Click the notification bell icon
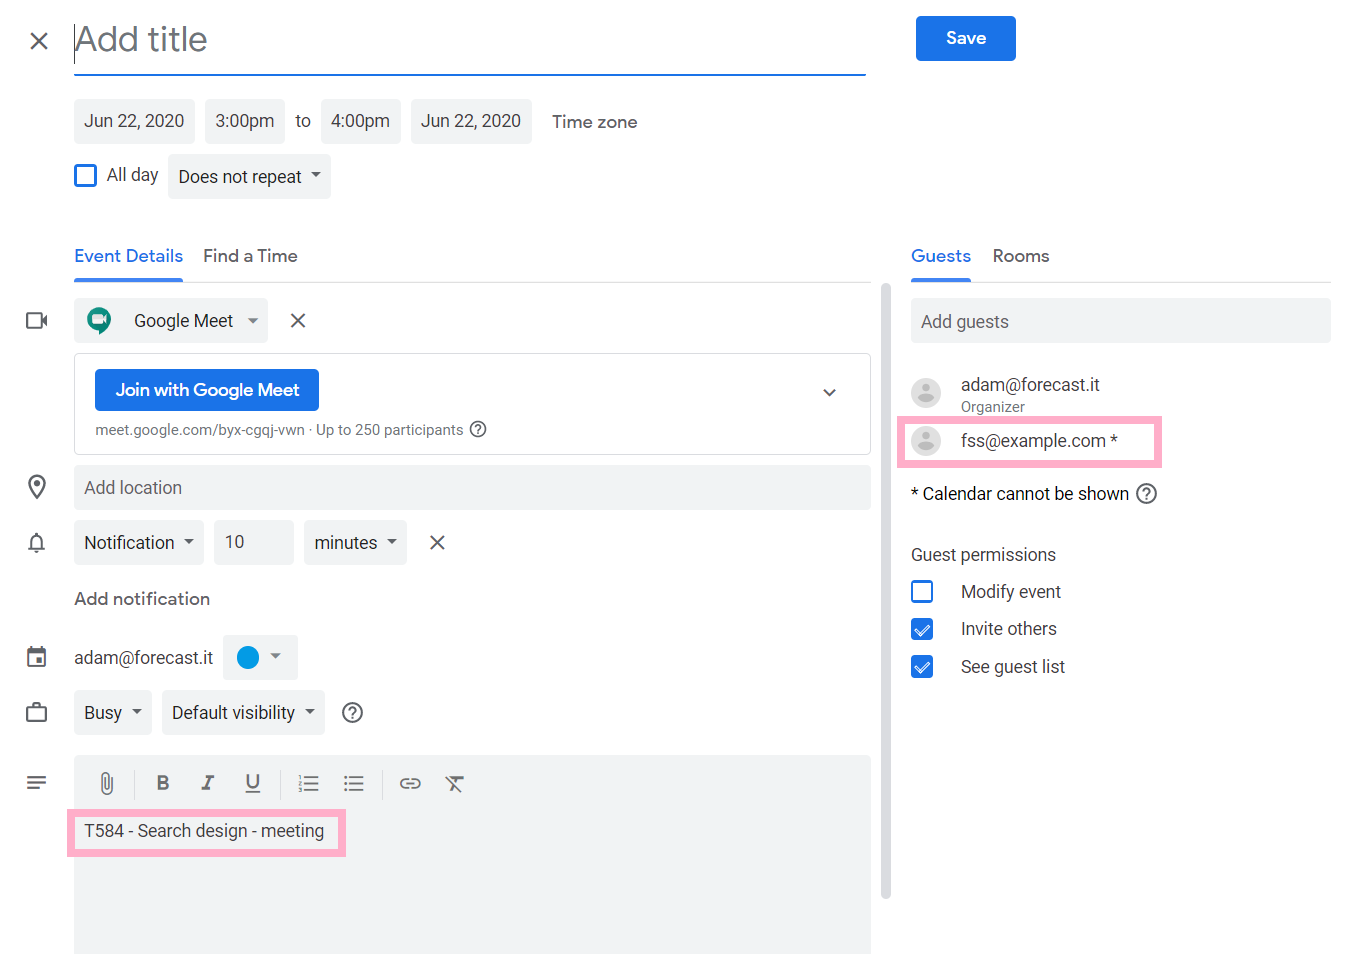The width and height of the screenshot is (1347, 954). [x=37, y=542]
